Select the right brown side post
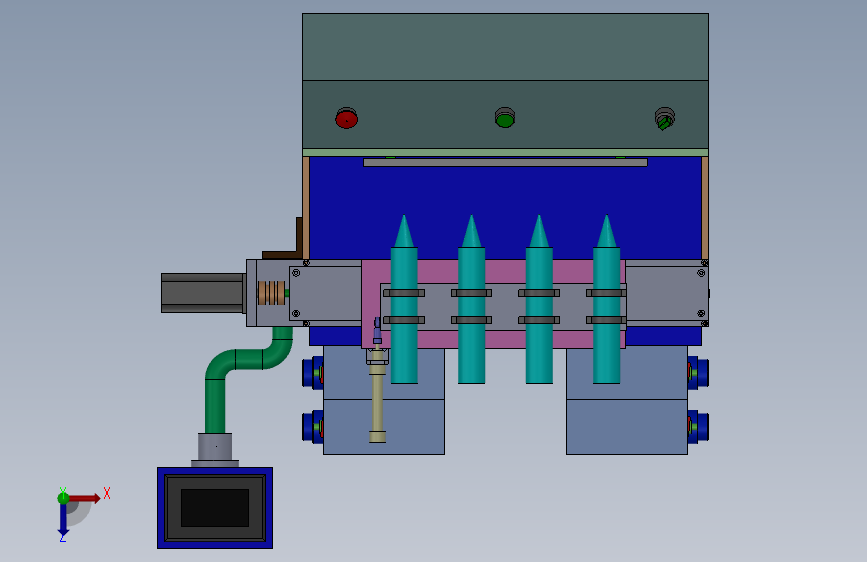867x562 pixels. tap(705, 208)
